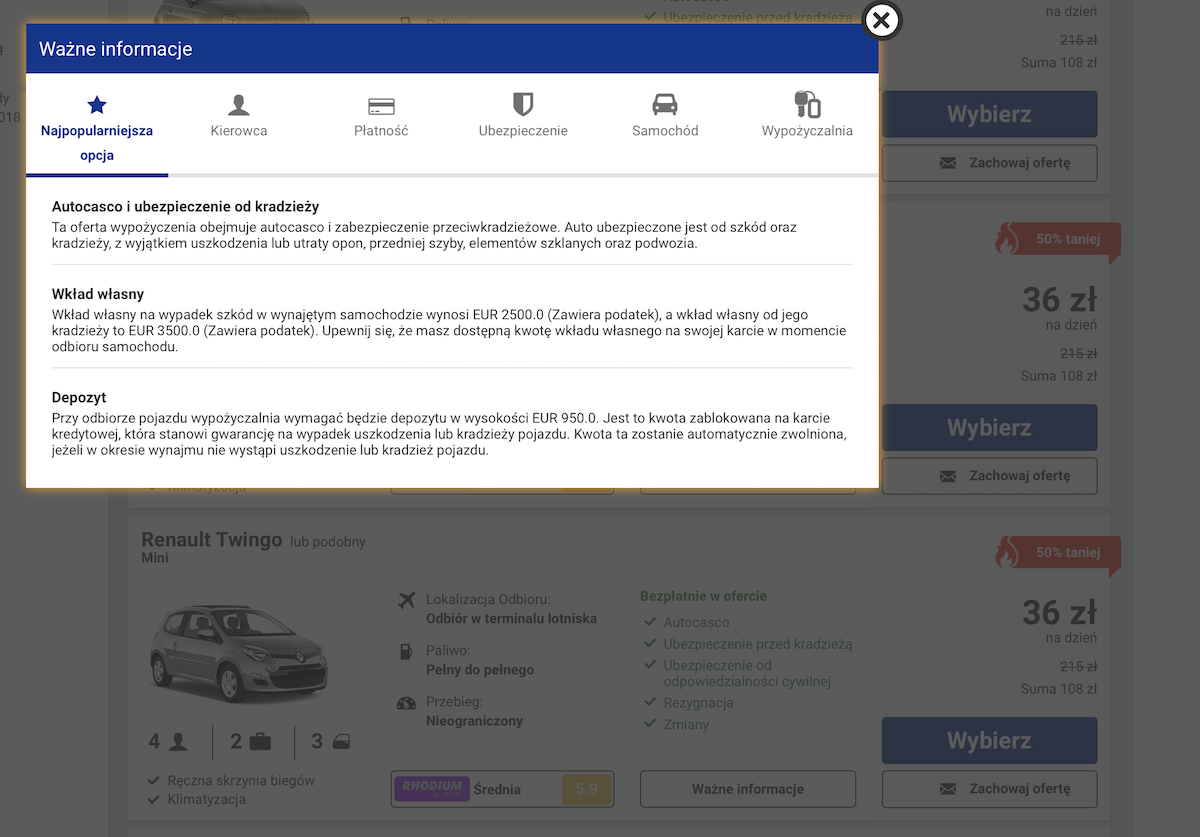Switch to the Kierowca tab label
This screenshot has width=1200, height=837.
coord(239,131)
